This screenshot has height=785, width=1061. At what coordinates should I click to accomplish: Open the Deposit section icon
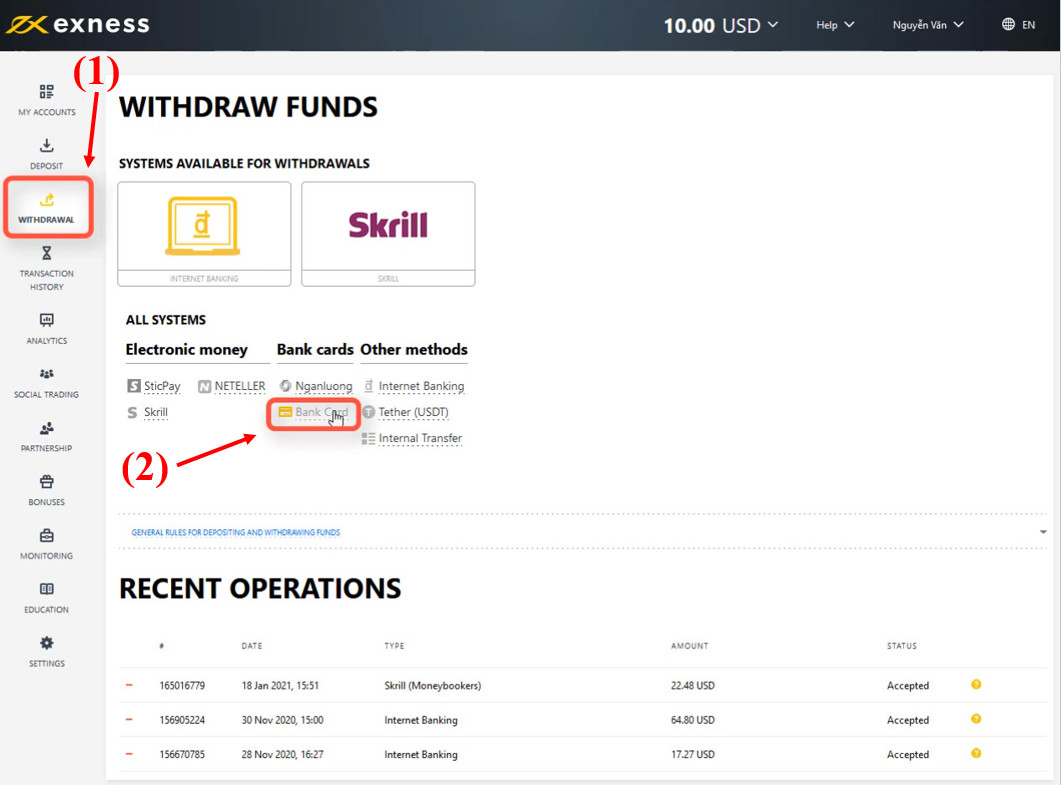click(x=46, y=145)
